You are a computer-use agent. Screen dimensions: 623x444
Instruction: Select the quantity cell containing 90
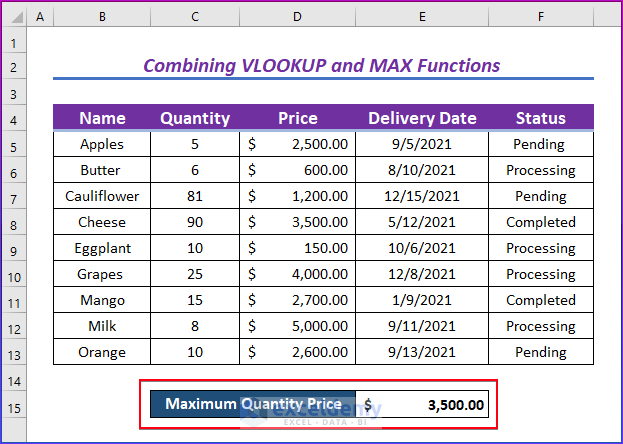[194, 222]
